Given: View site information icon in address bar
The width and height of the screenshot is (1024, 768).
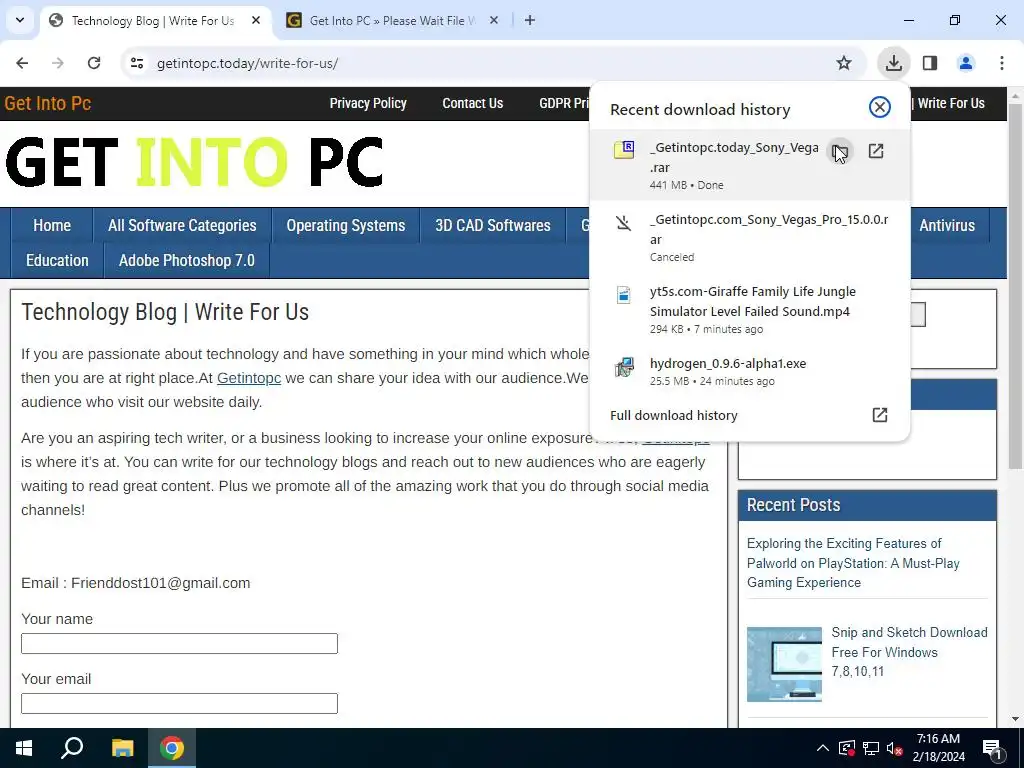Looking at the screenshot, I should point(137,63).
